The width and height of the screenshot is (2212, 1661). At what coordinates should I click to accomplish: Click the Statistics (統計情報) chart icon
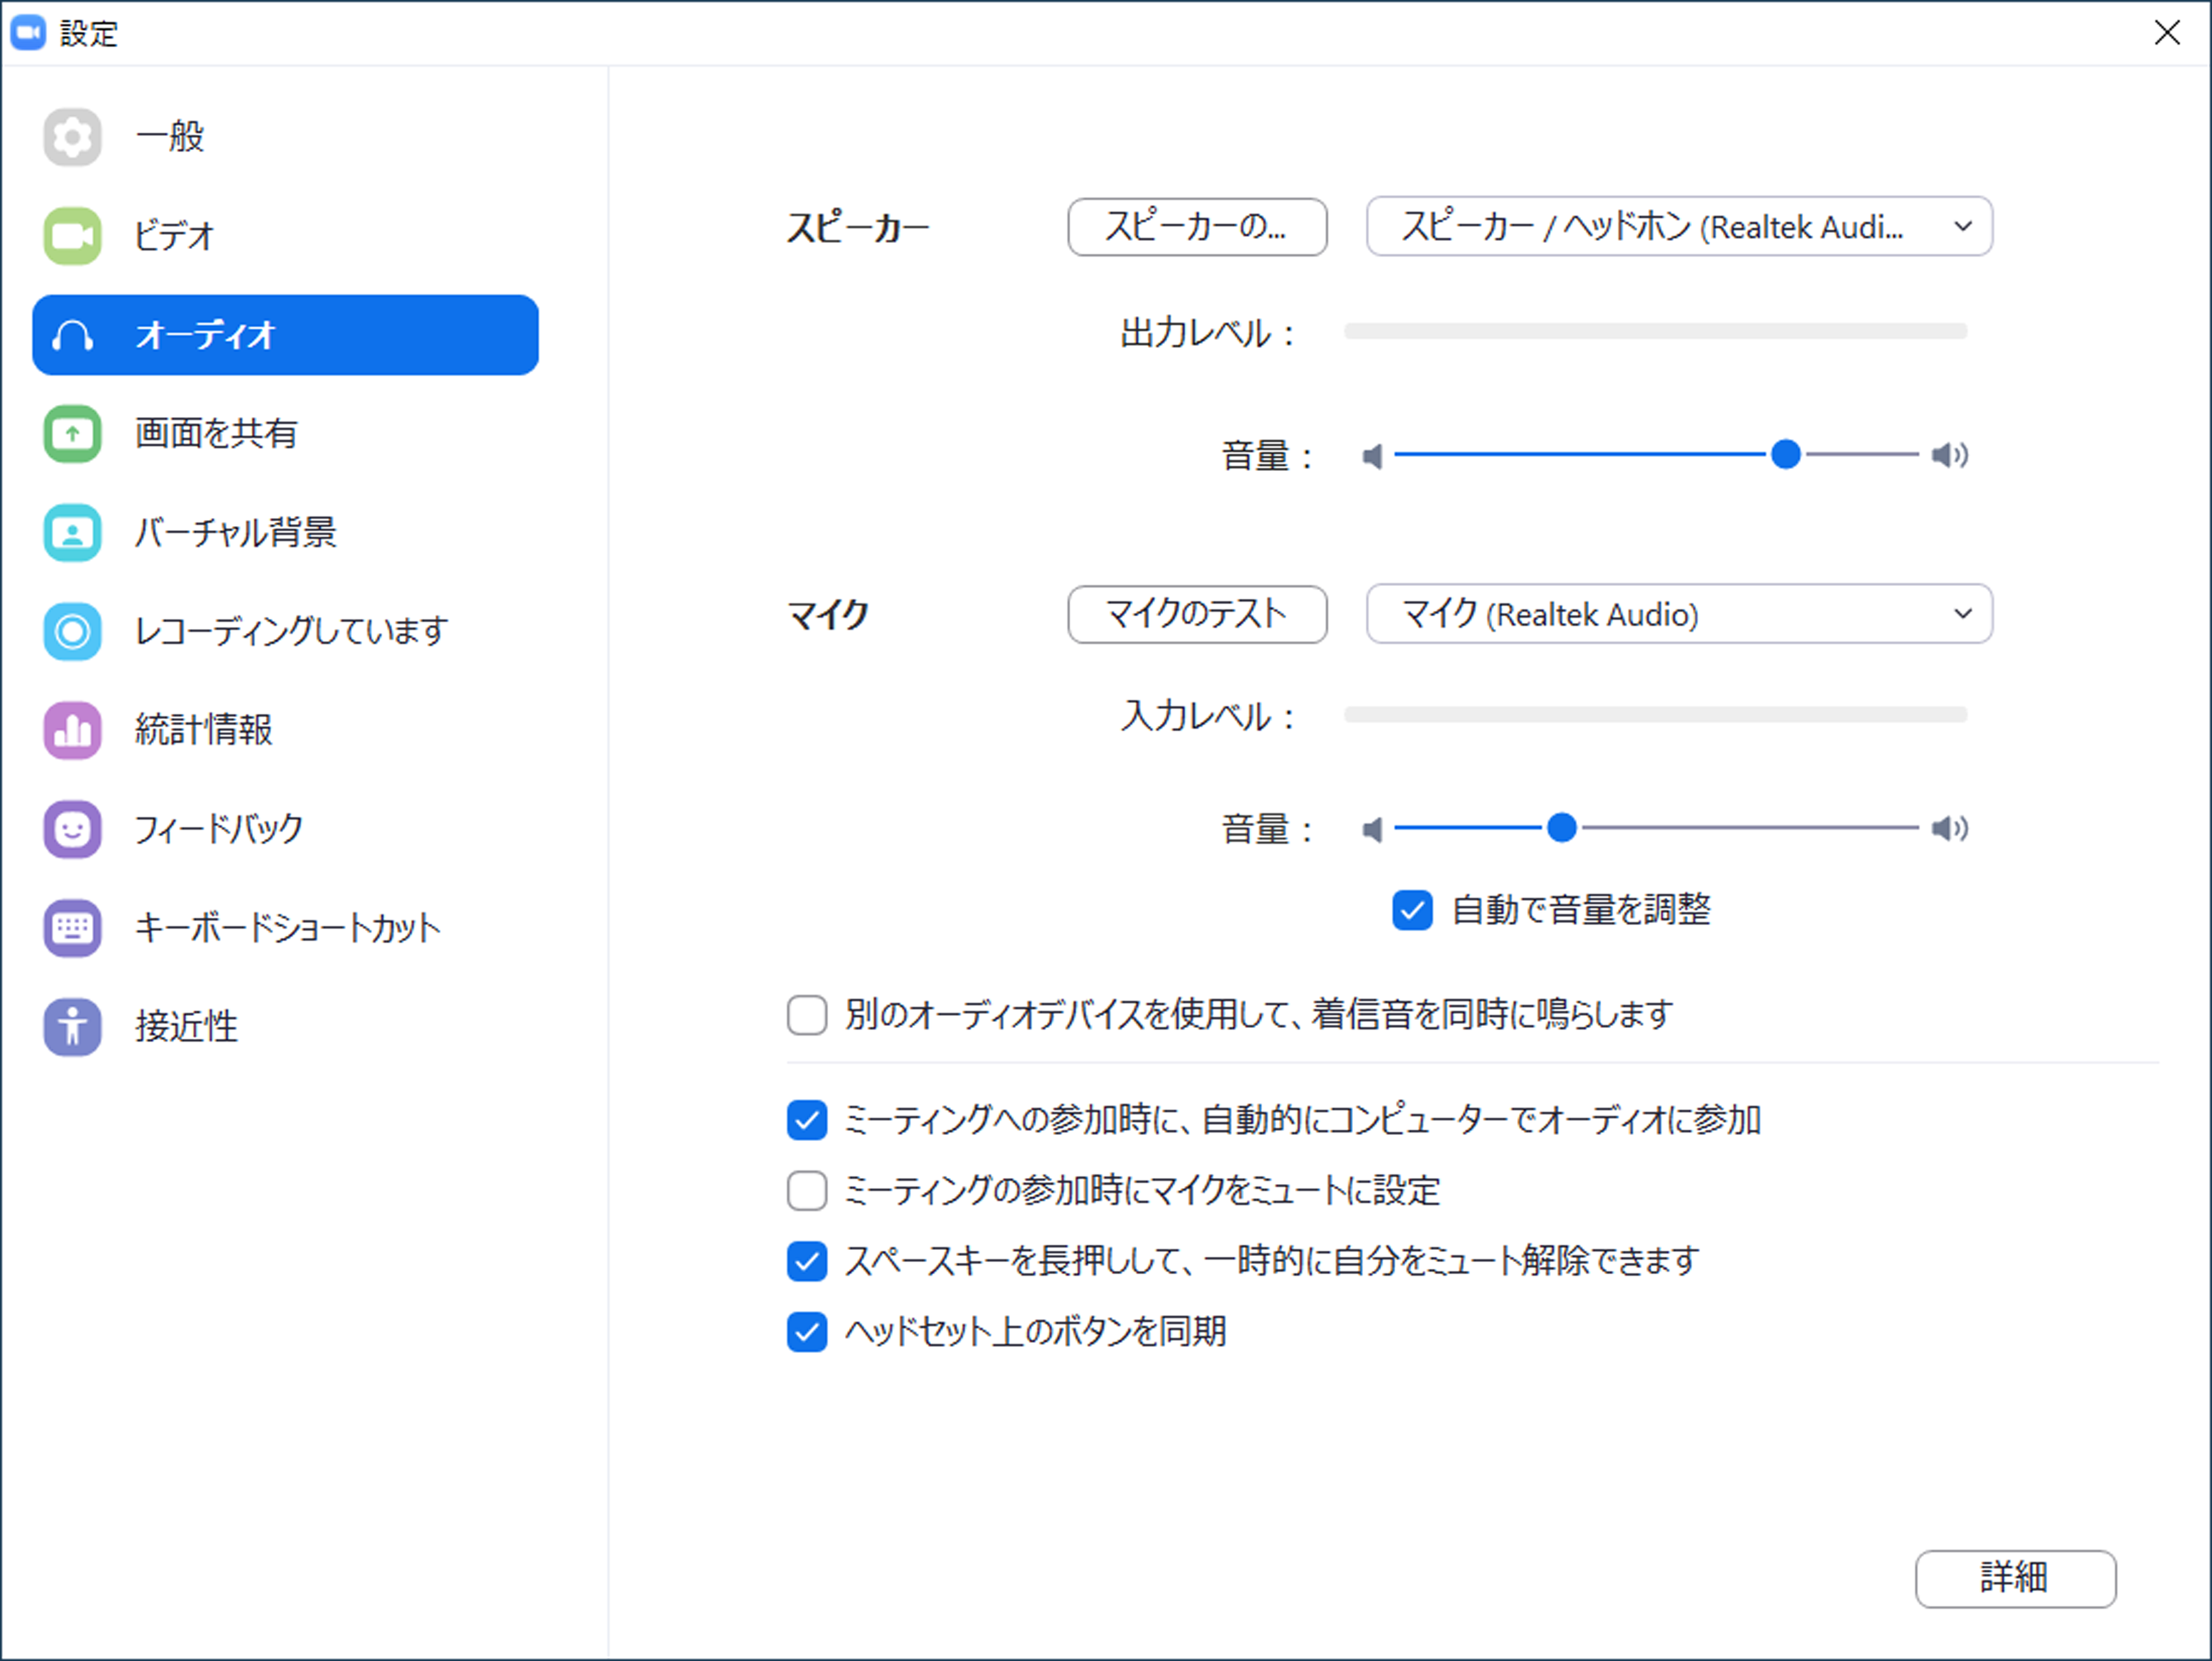coord(72,730)
